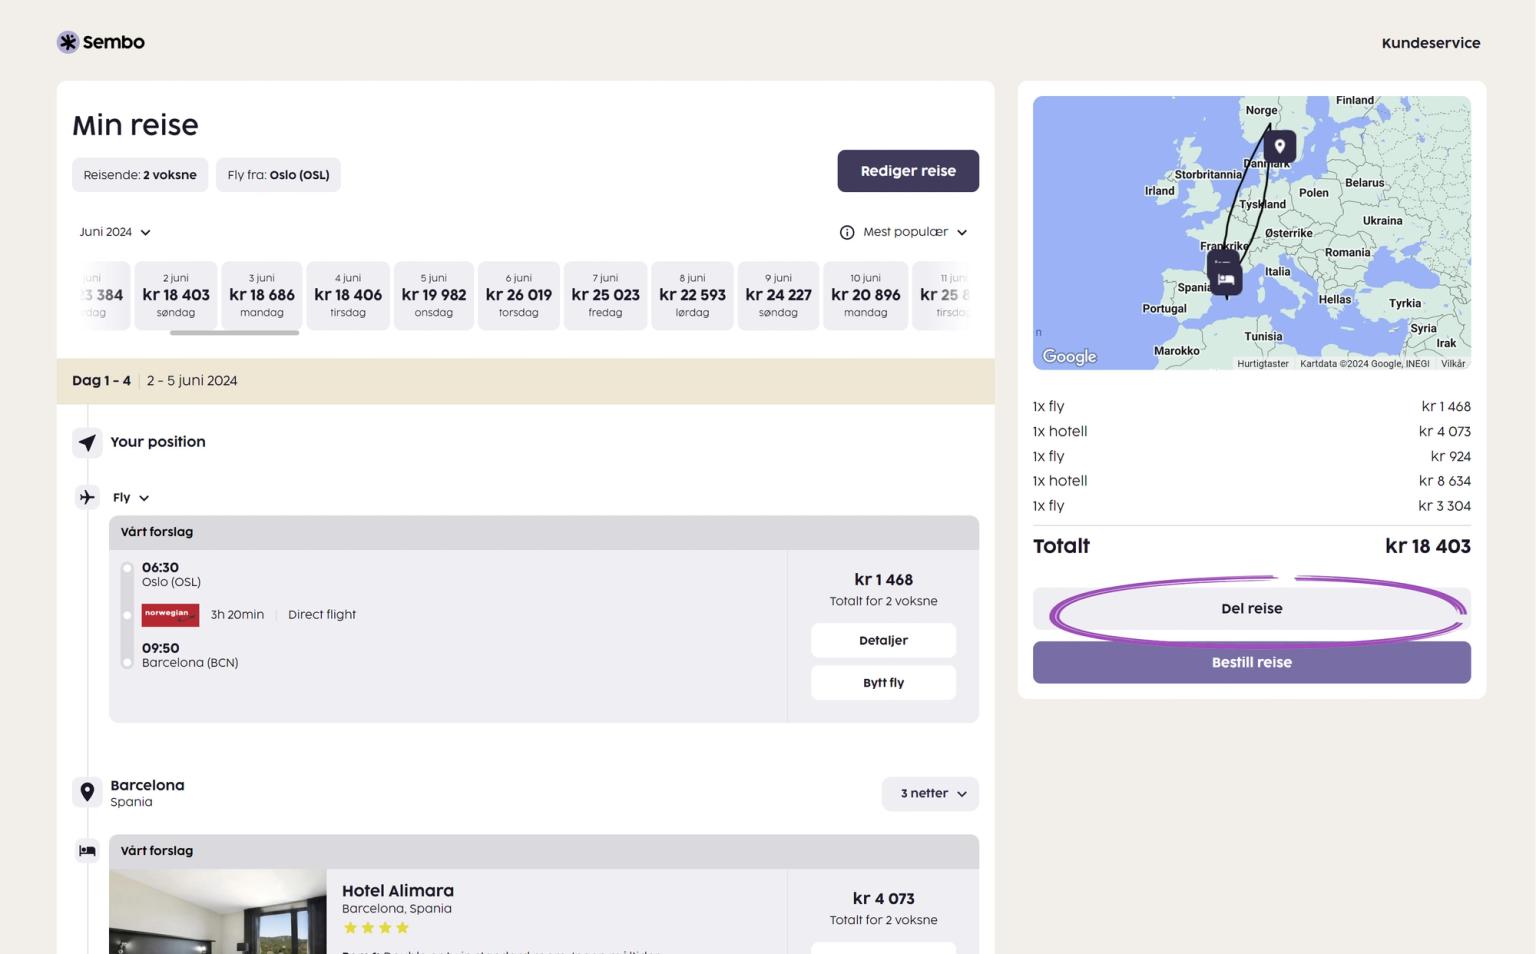Select 4 juni date priced kr 18 406
Viewport: 1536px width, 954px height.
click(x=348, y=295)
